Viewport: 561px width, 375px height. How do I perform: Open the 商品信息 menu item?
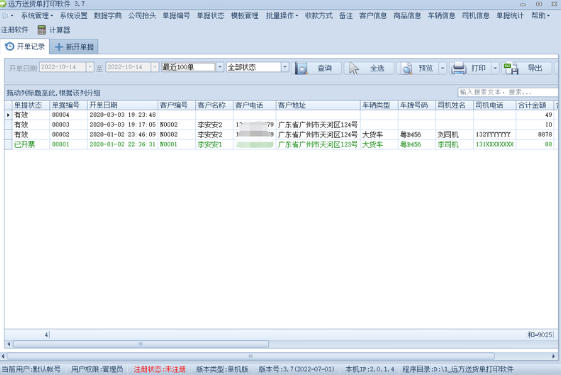click(407, 15)
